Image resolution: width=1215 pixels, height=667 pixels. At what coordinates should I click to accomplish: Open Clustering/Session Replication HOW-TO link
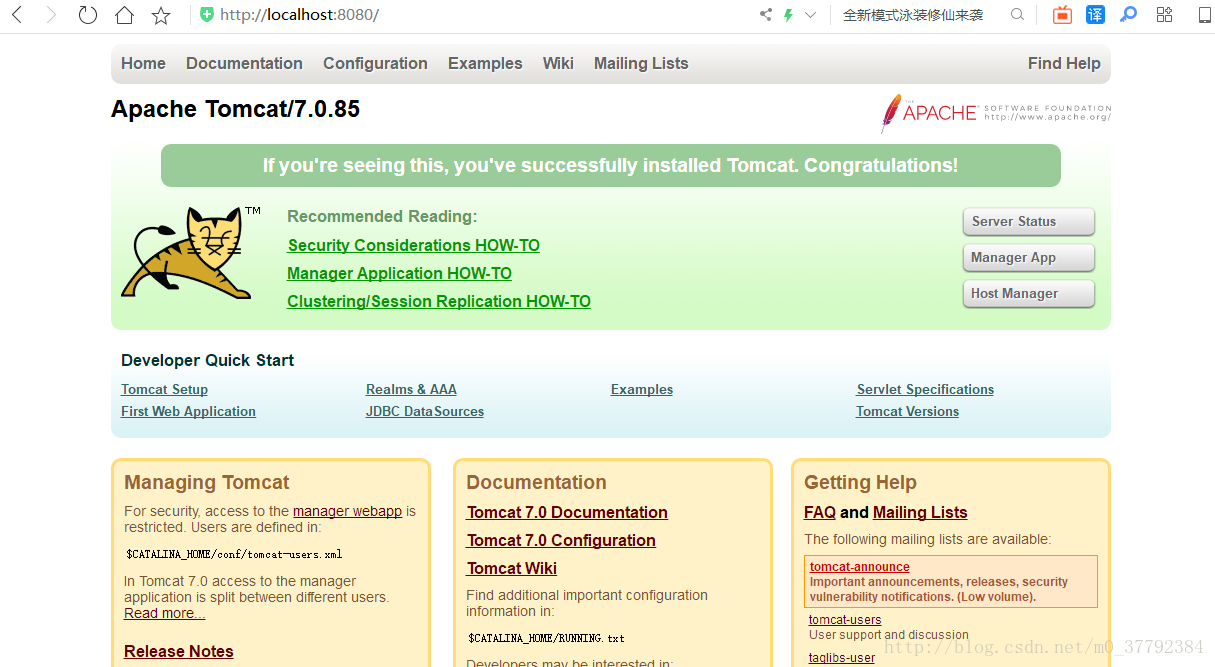(439, 301)
